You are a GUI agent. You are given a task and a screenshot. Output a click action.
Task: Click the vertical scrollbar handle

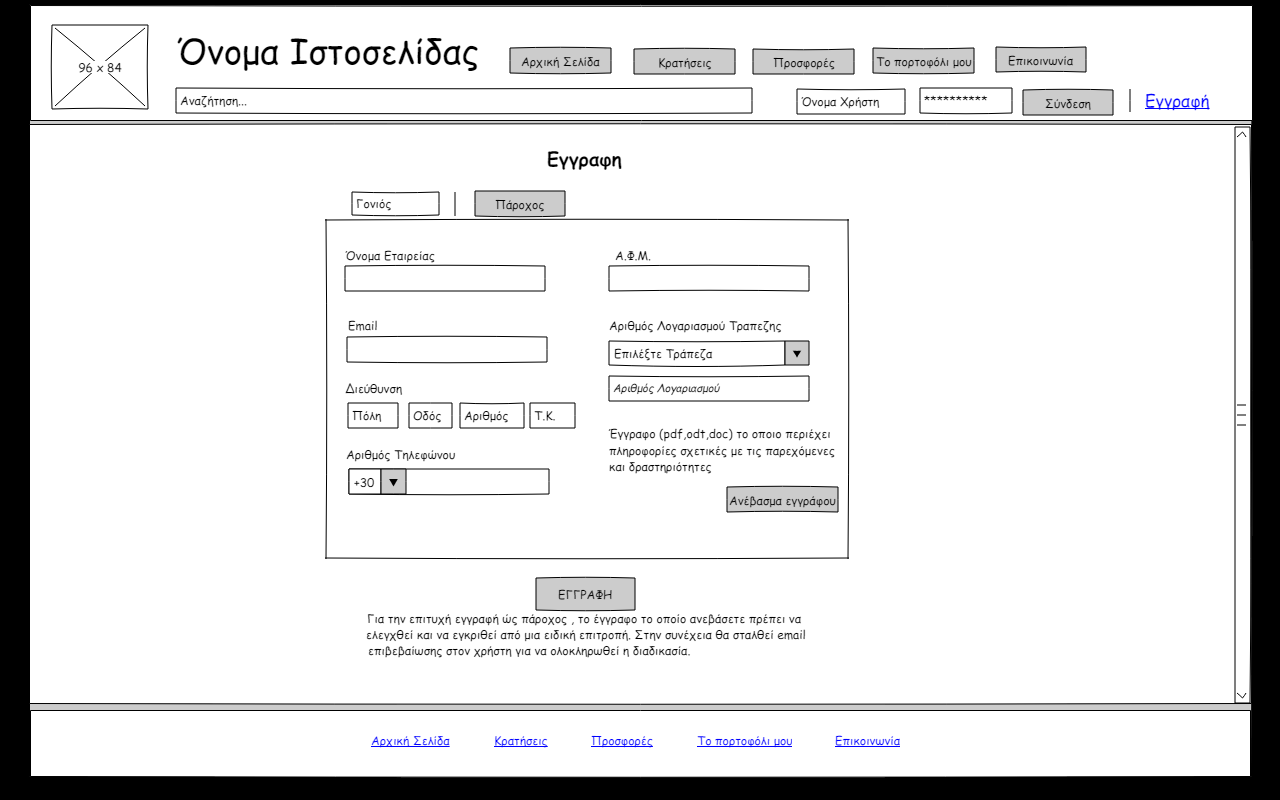(x=1242, y=415)
